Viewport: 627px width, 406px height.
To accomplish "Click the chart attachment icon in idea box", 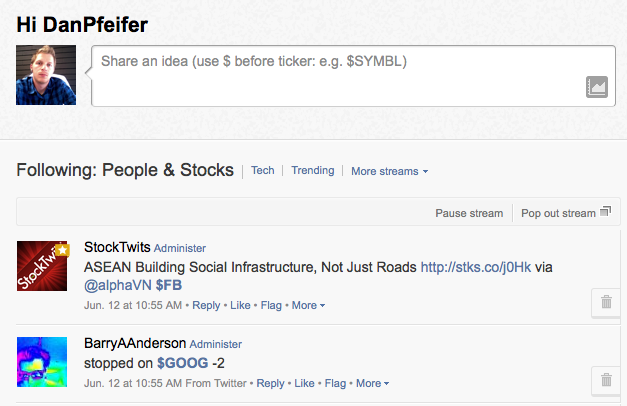I will click(597, 87).
